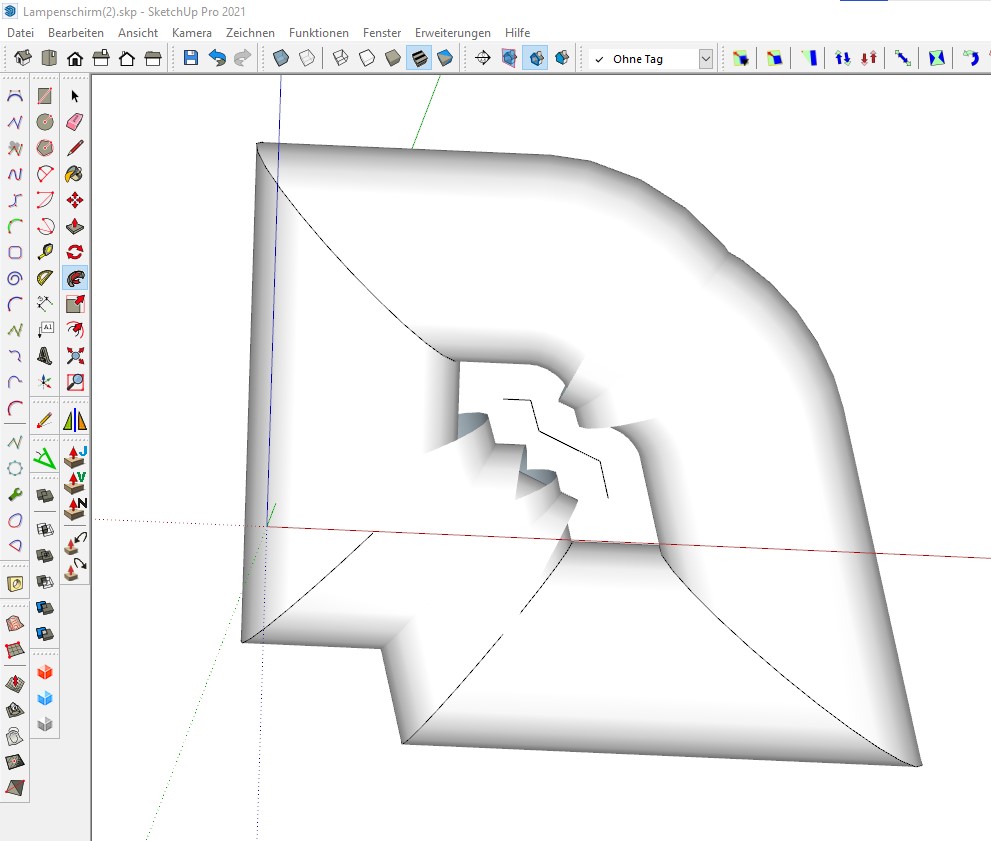The height and width of the screenshot is (841, 991).
Task: Activate the Push/Pull tool
Action: pyautogui.click(x=75, y=226)
